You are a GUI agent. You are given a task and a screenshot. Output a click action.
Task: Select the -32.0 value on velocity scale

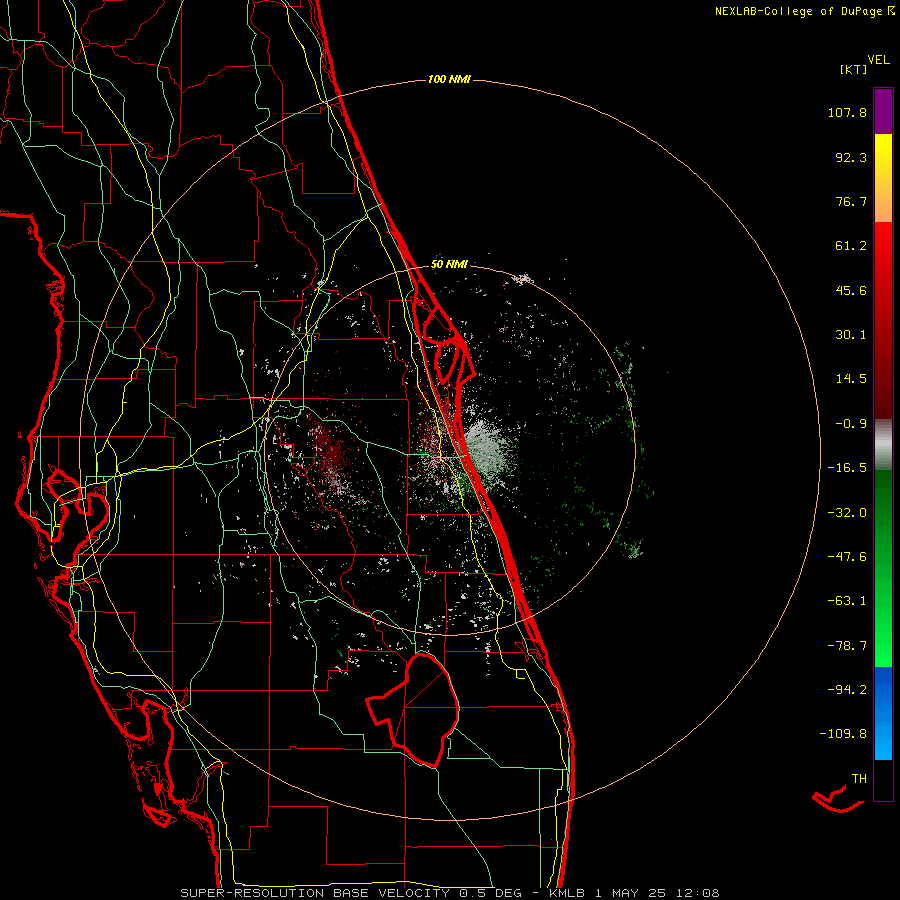pyautogui.click(x=847, y=513)
